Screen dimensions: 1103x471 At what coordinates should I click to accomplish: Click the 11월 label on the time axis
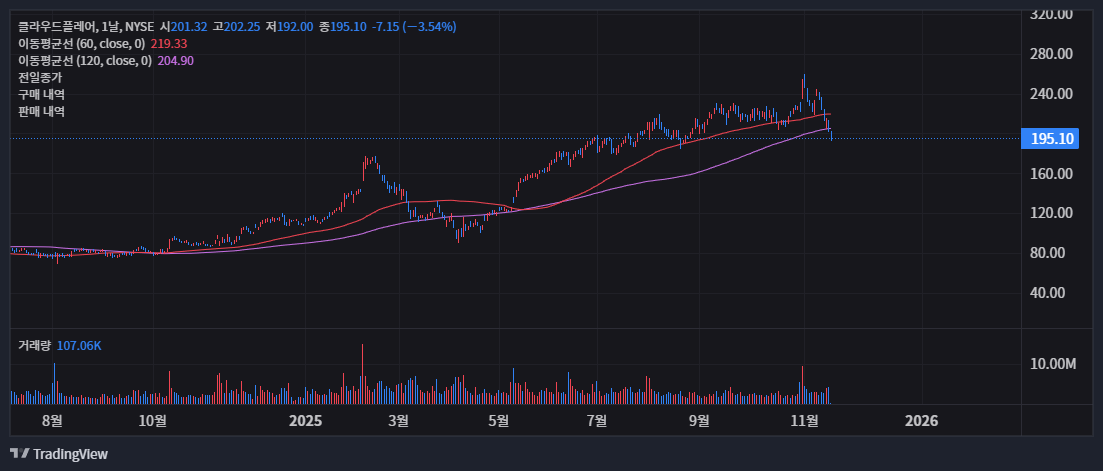tap(804, 421)
